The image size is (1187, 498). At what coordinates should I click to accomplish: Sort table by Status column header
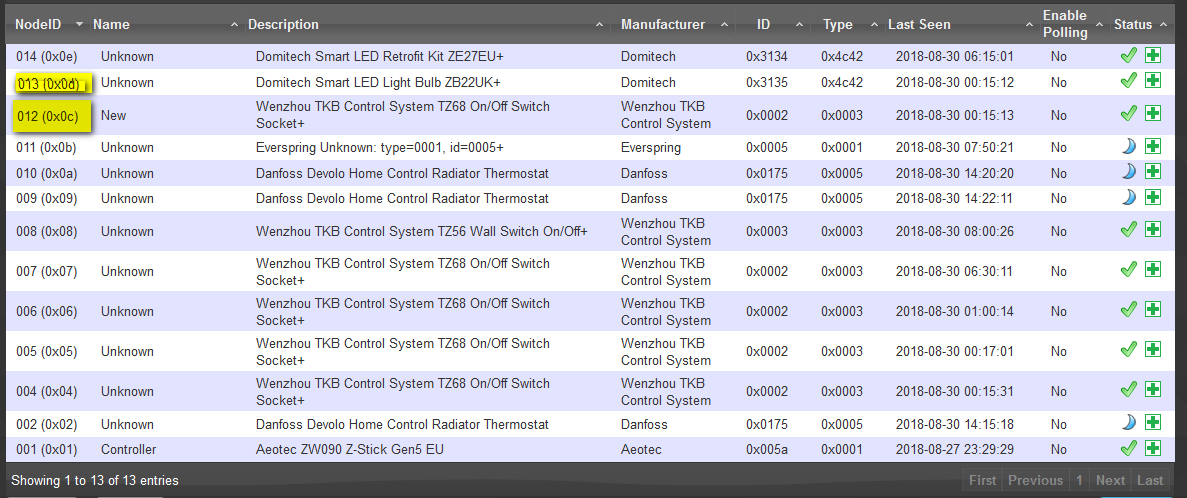pos(1142,24)
